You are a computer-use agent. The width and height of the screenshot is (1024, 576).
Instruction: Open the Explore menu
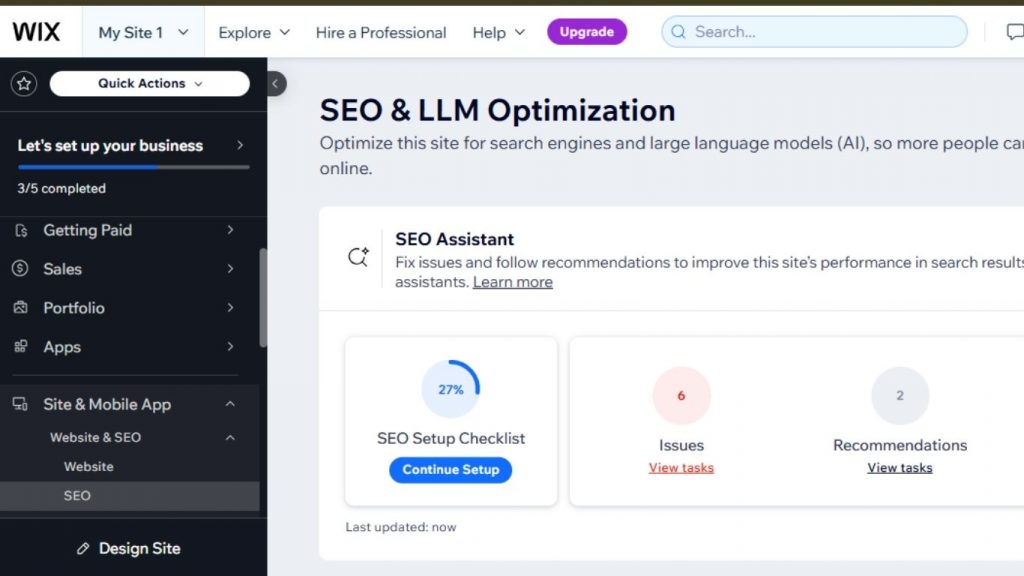click(x=253, y=32)
